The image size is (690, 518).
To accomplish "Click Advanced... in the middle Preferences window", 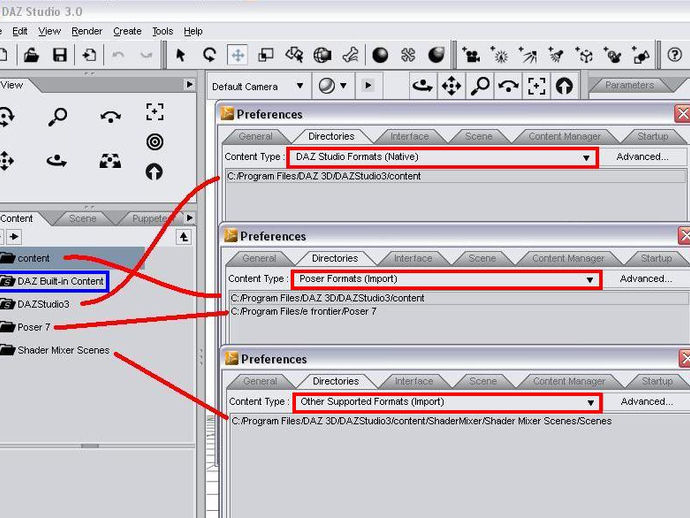I will click(x=646, y=279).
